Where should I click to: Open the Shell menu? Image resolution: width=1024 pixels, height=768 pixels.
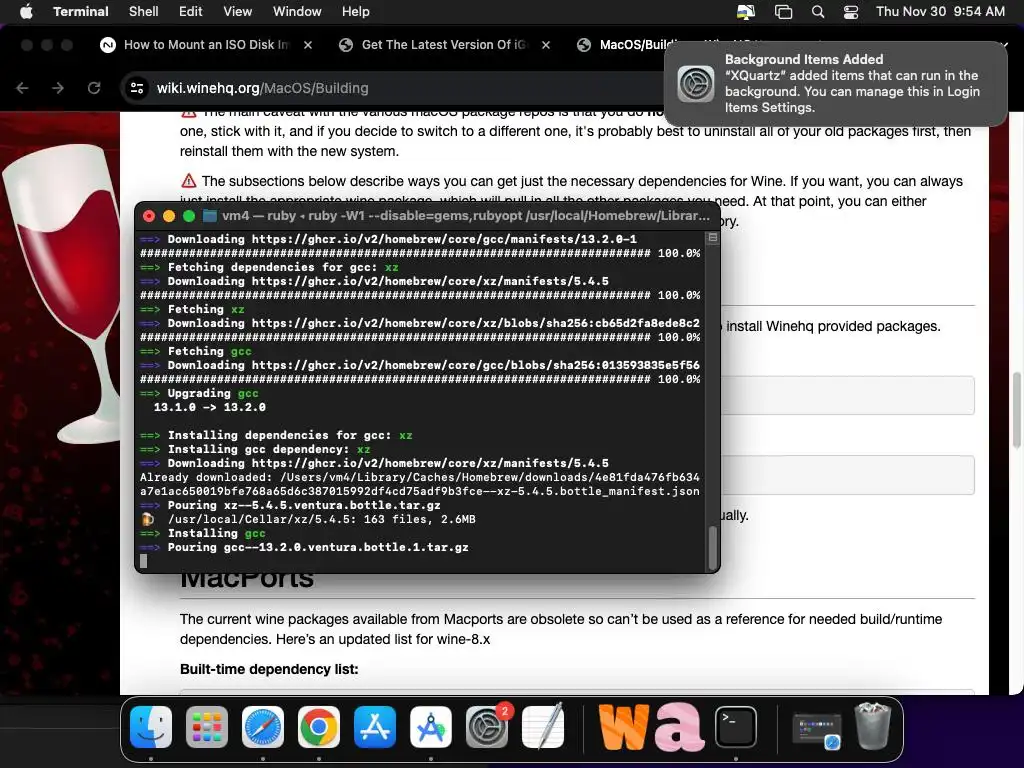point(143,11)
